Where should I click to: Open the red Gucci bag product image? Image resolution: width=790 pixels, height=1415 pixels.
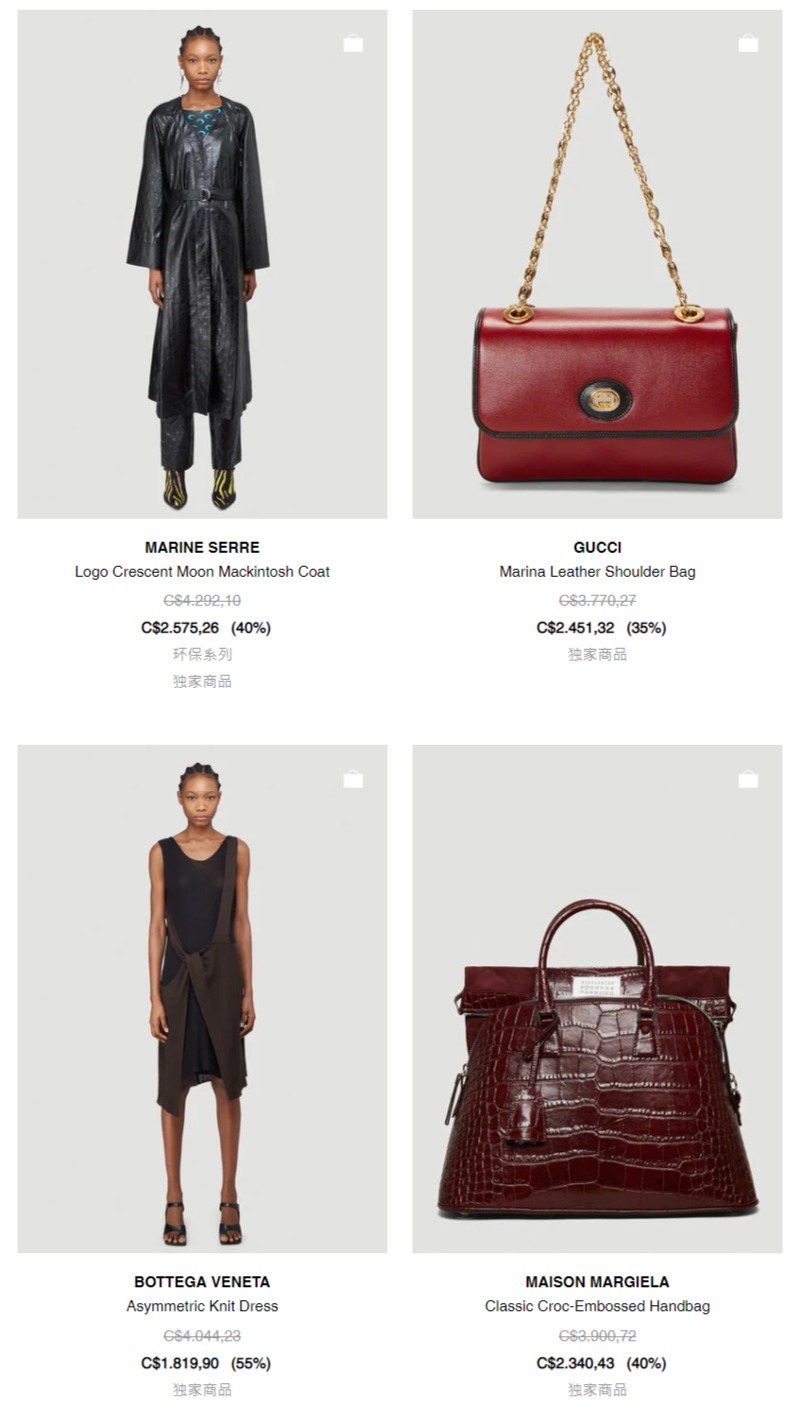(597, 264)
